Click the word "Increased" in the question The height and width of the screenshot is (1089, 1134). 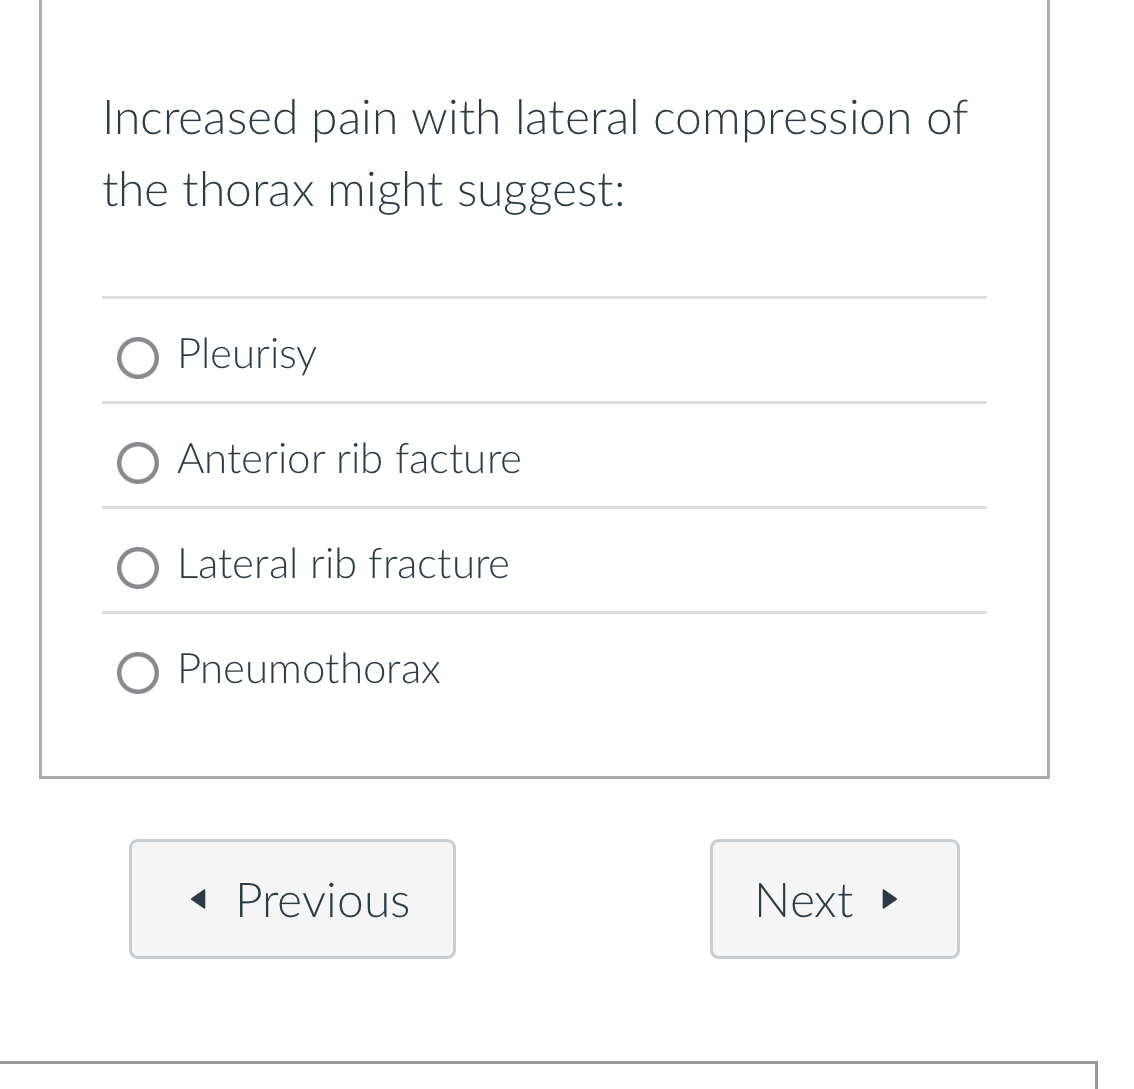click(200, 118)
